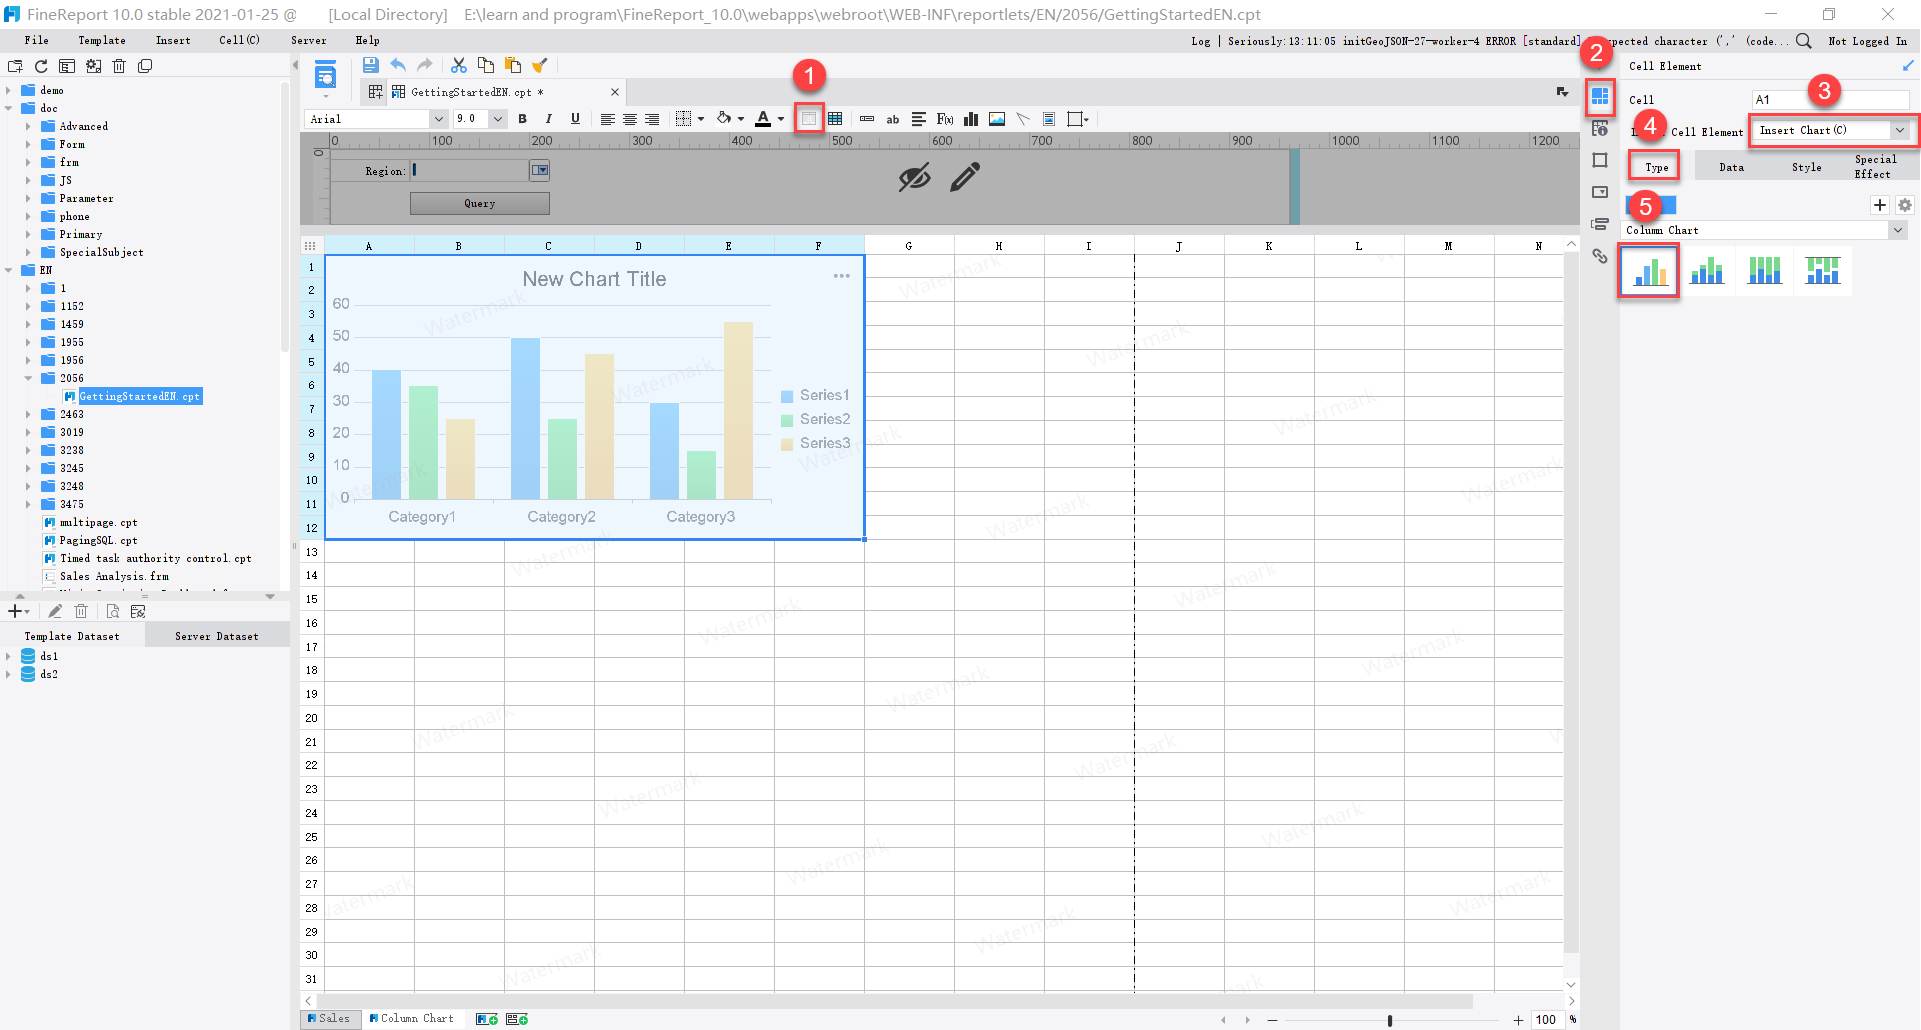Screen dimensions: 1921x1030
Task: Open the report preview icon
Action: click(325, 76)
